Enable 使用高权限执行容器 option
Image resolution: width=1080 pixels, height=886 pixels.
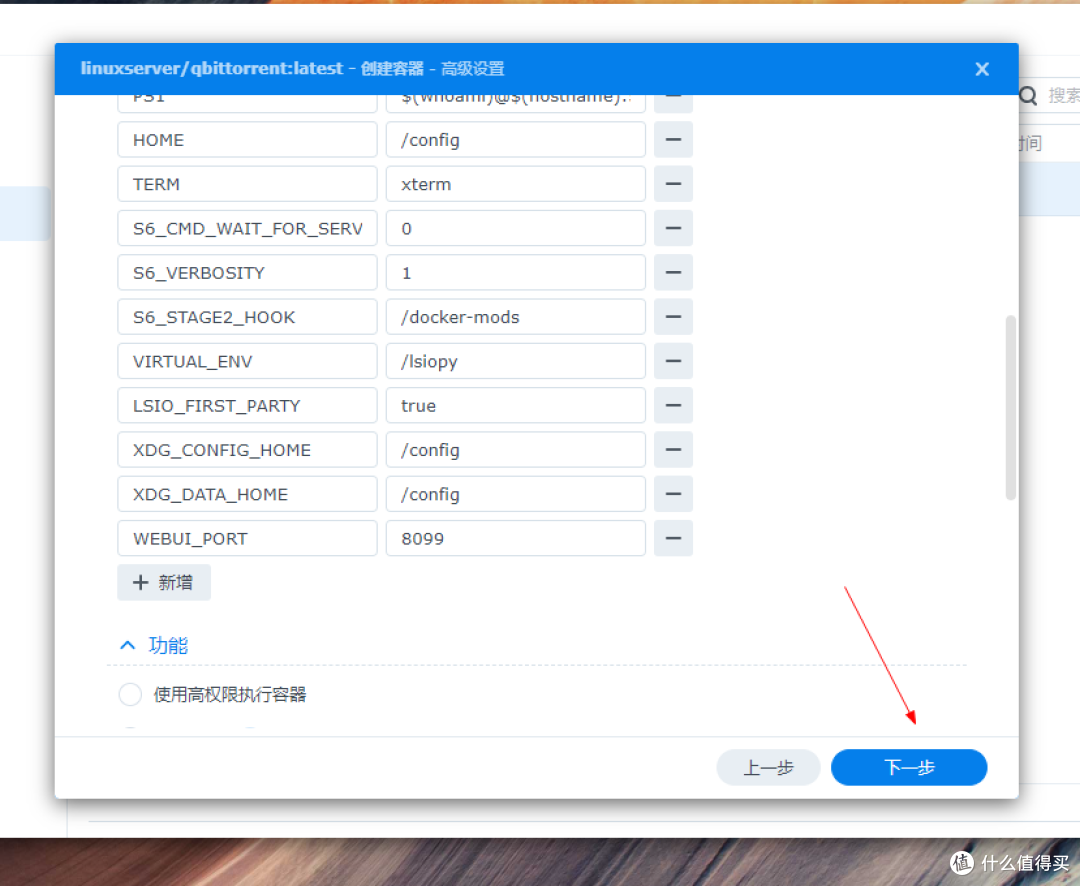(130, 694)
